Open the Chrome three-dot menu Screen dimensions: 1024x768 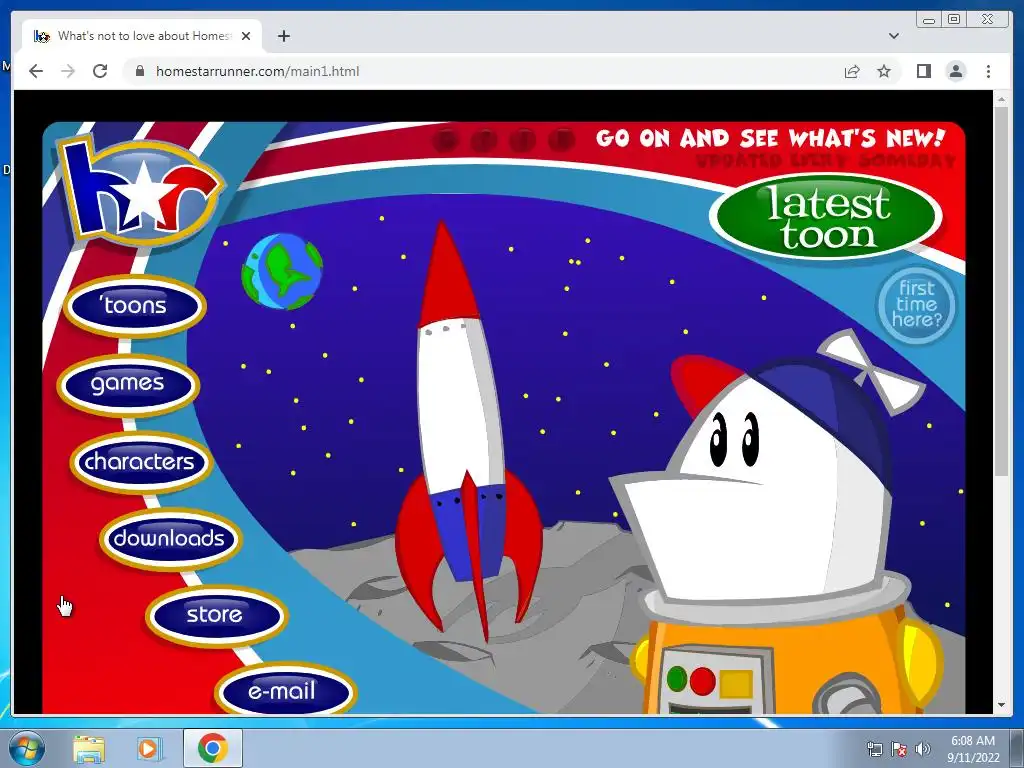click(x=988, y=71)
